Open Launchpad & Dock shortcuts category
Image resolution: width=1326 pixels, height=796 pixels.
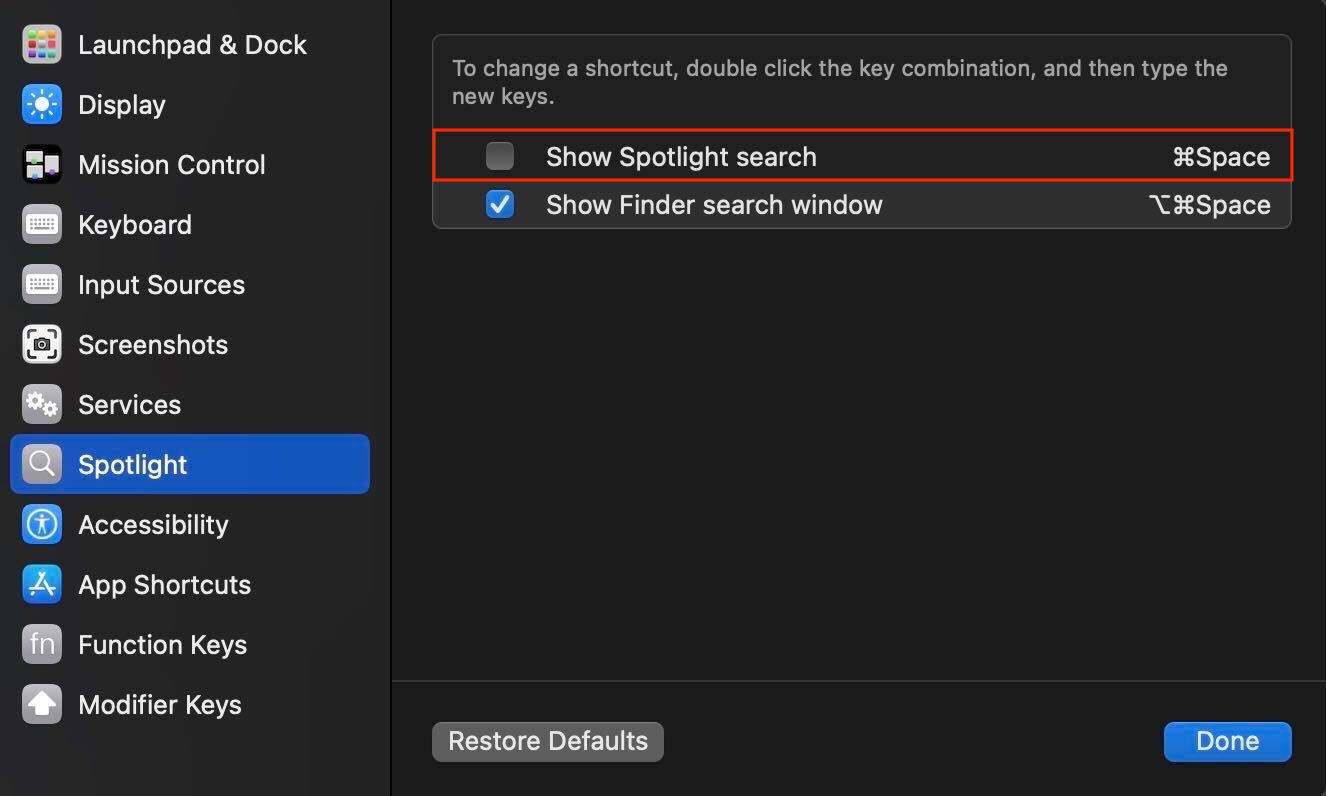192,45
